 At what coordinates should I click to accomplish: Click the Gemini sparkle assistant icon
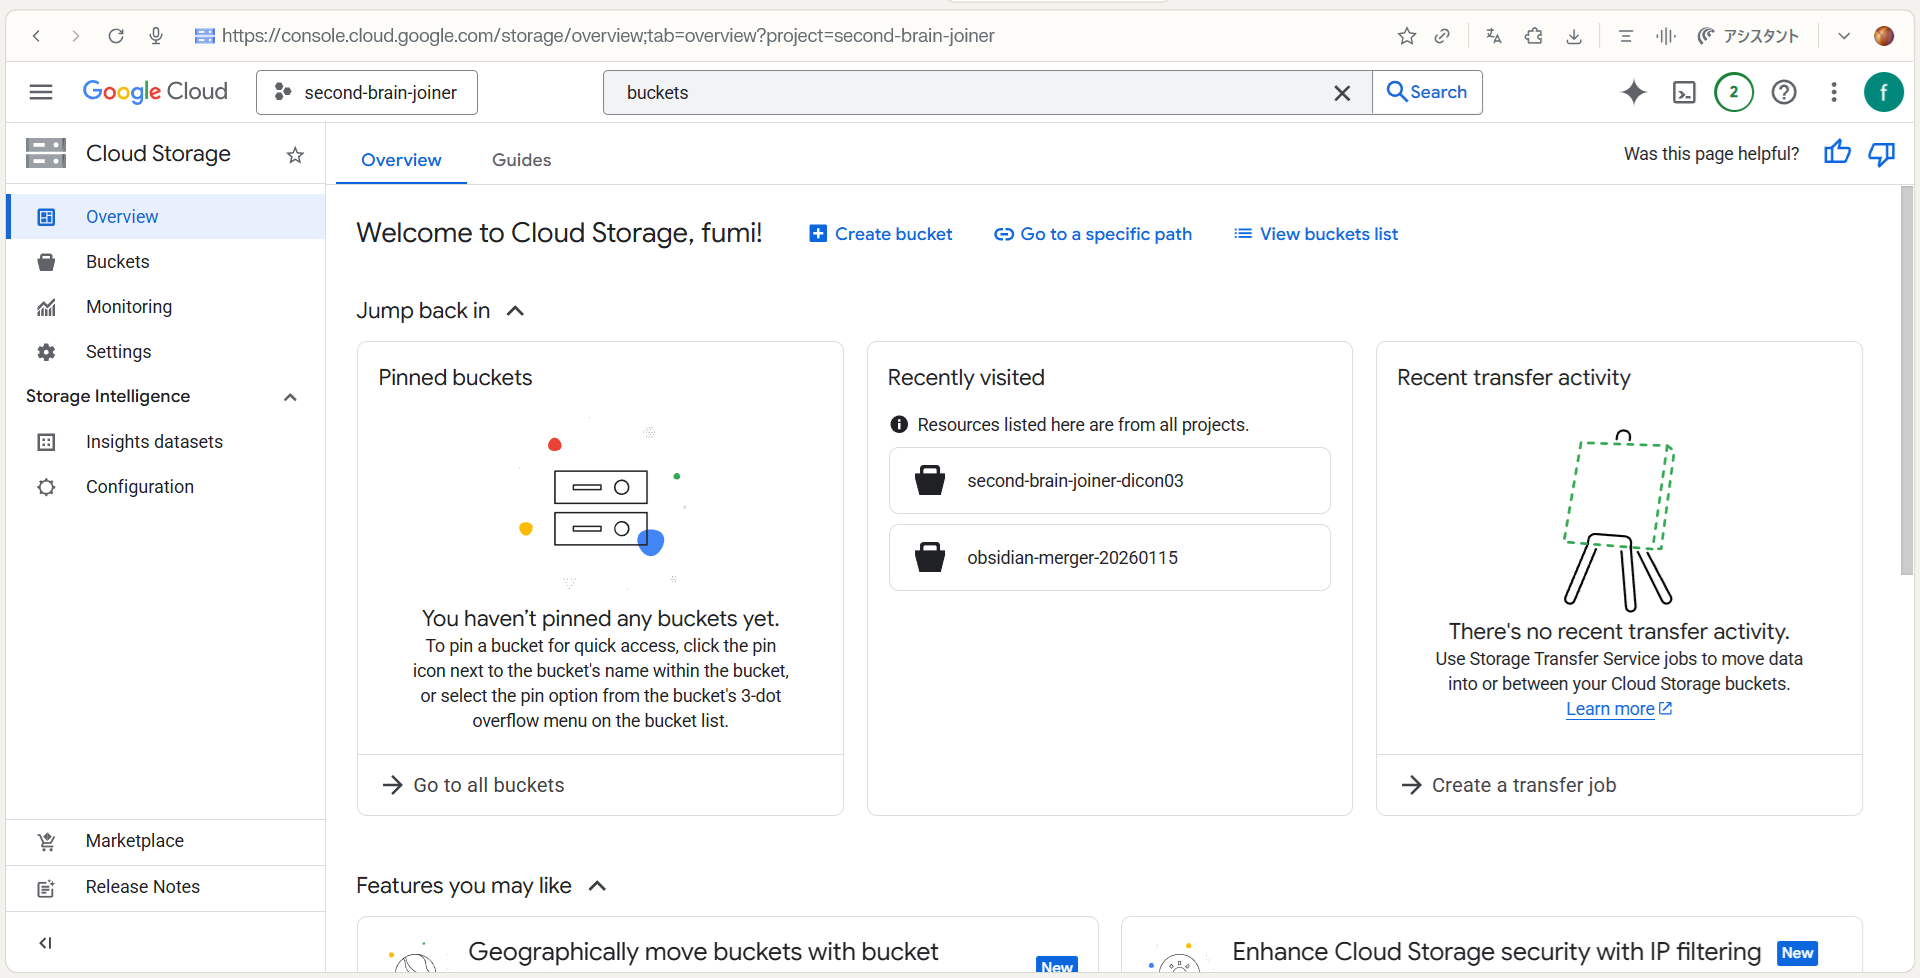pyautogui.click(x=1633, y=93)
